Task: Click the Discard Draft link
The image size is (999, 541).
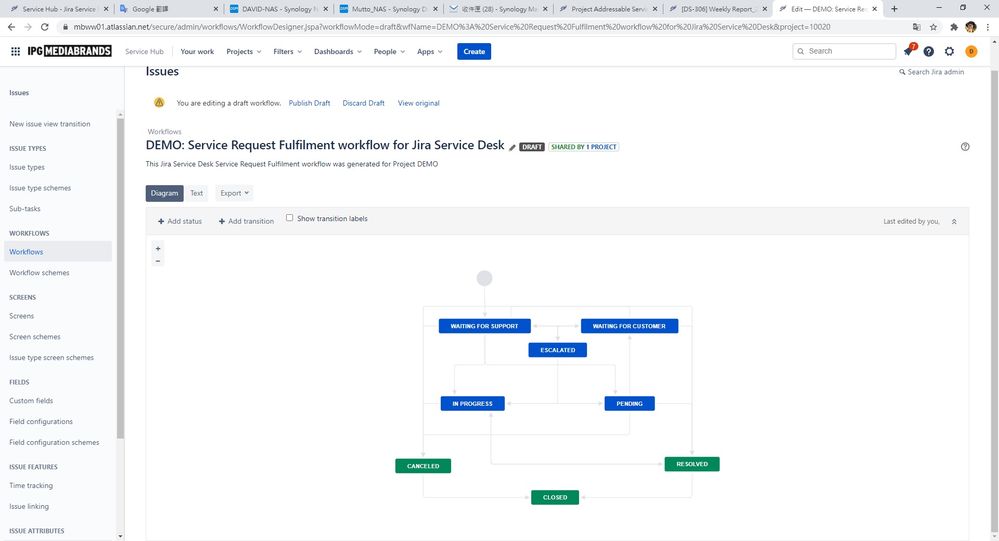Action: click(363, 103)
